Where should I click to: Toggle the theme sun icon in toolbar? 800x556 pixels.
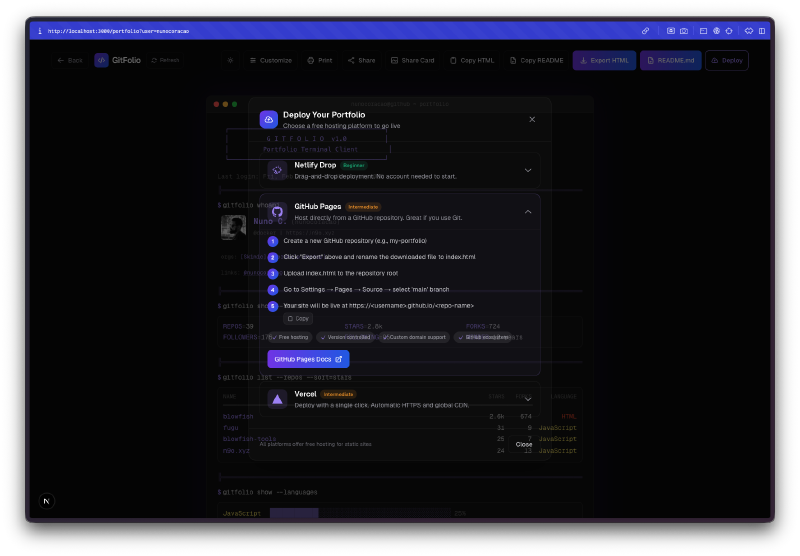(230, 60)
